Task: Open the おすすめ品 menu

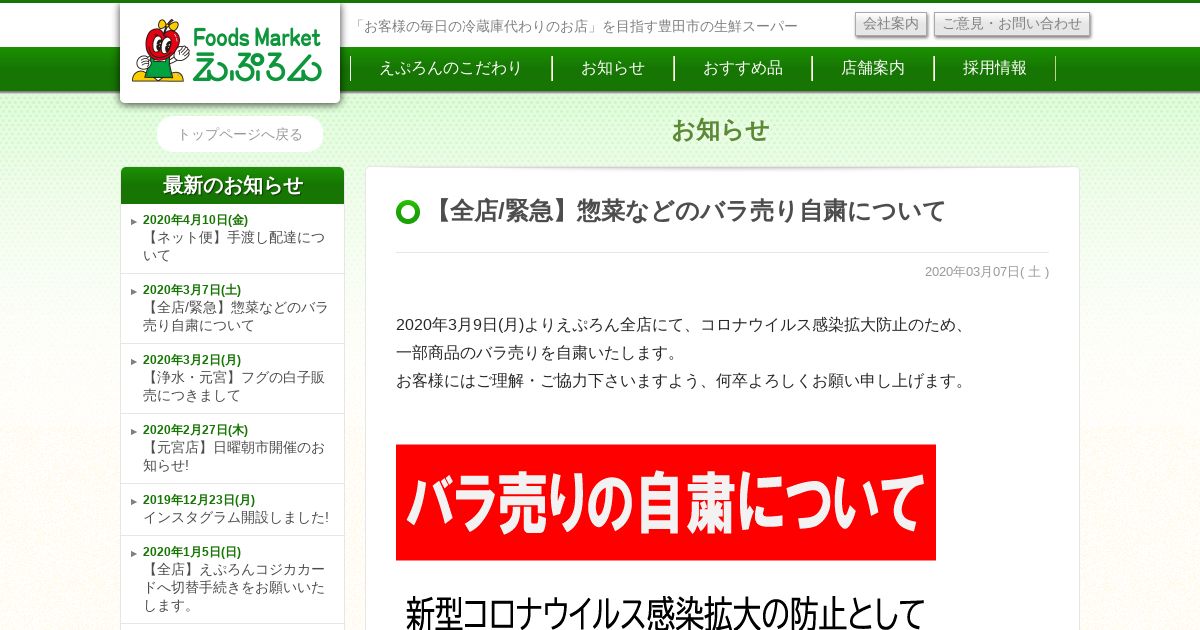Action: pos(743,68)
